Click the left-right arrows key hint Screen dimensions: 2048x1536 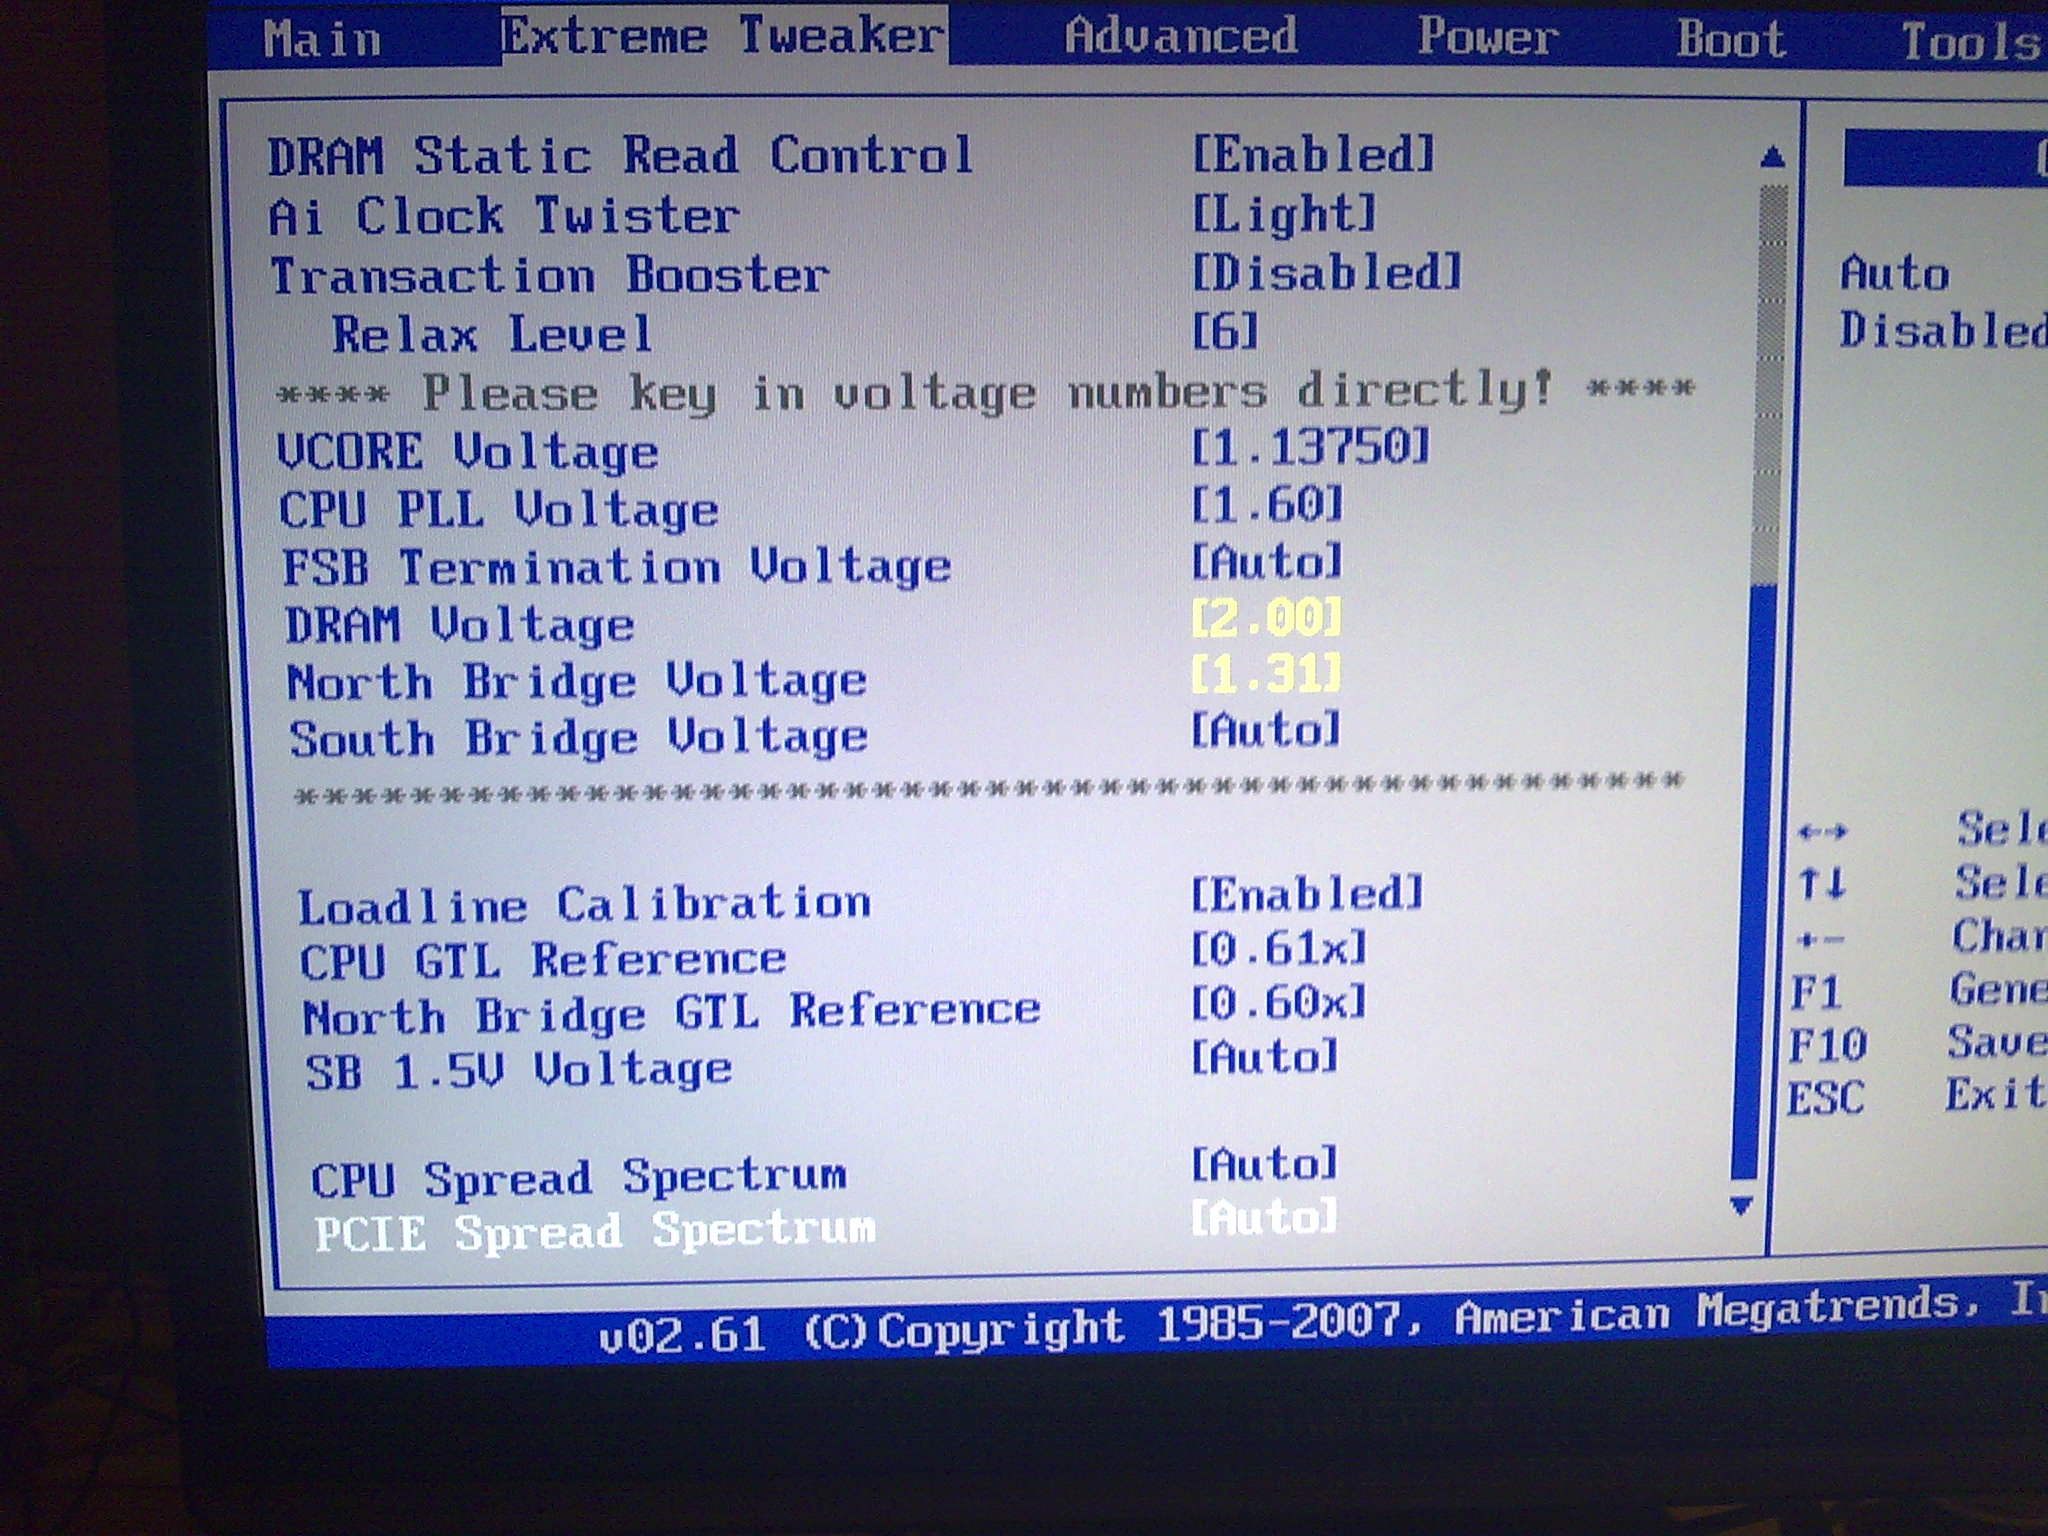(x=1821, y=830)
